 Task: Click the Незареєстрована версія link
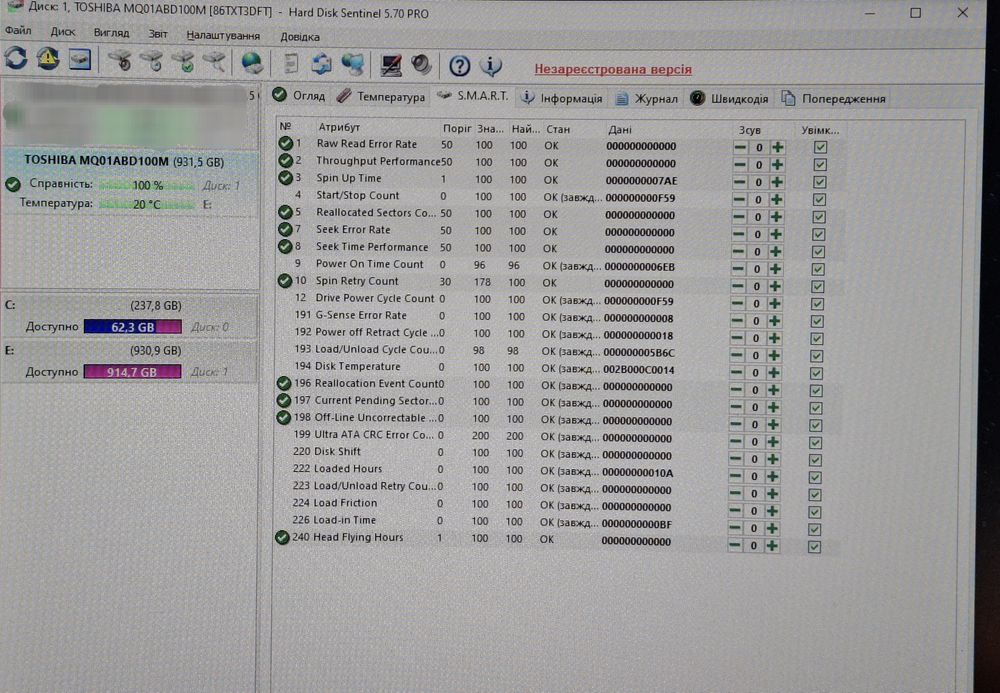click(x=613, y=69)
